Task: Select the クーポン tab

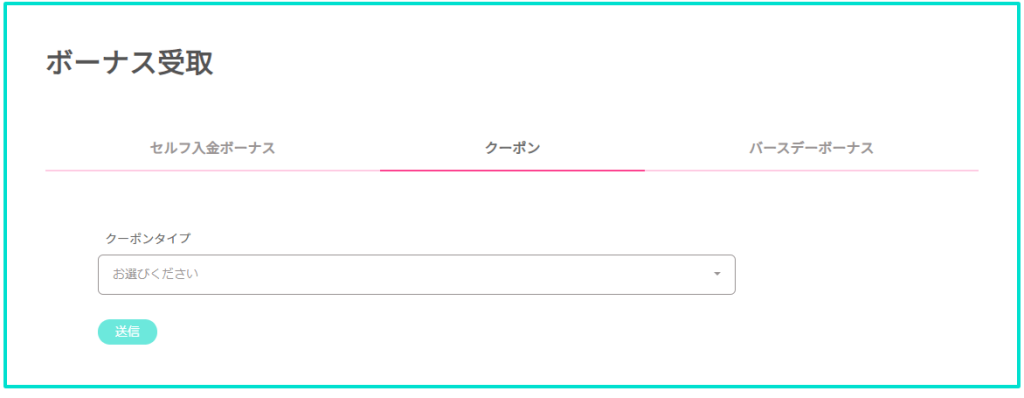Action: tap(512, 148)
